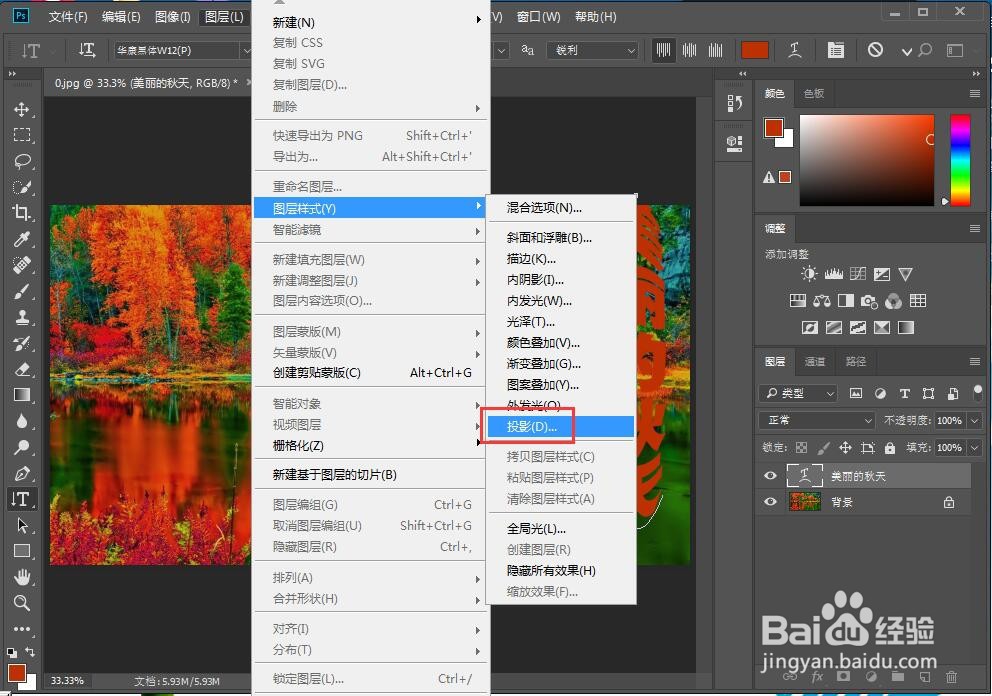Click the Hand tool in the toolbar
The image size is (992, 696).
click(x=22, y=577)
